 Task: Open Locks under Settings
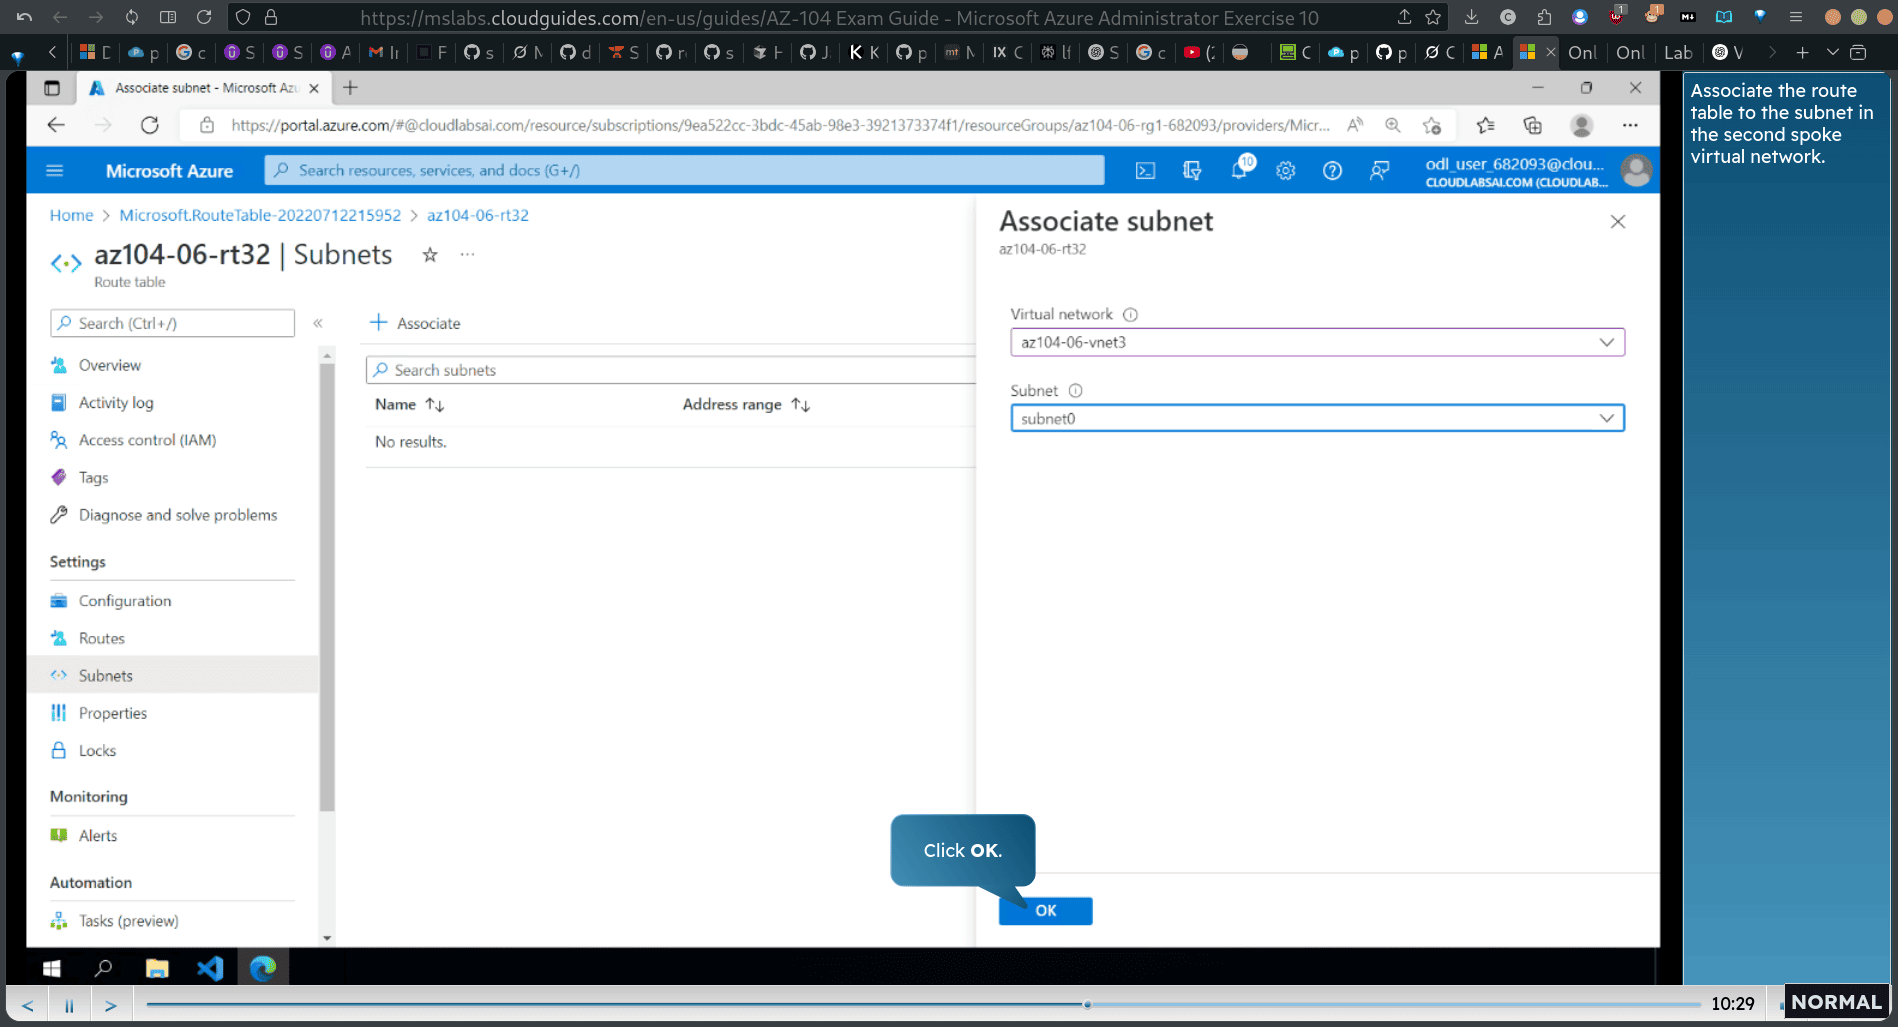tap(97, 750)
